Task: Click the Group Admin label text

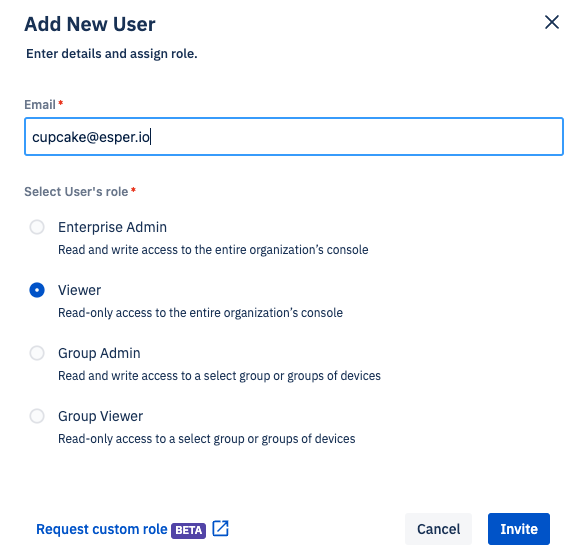Action: point(99,353)
